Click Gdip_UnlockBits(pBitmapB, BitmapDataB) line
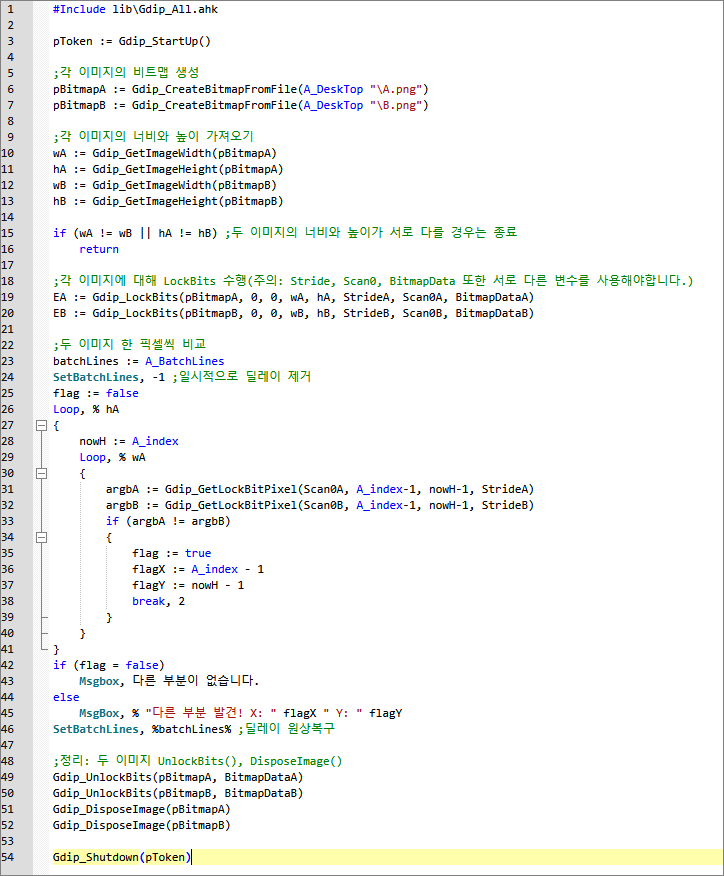This screenshot has height=876, width=724. point(178,793)
